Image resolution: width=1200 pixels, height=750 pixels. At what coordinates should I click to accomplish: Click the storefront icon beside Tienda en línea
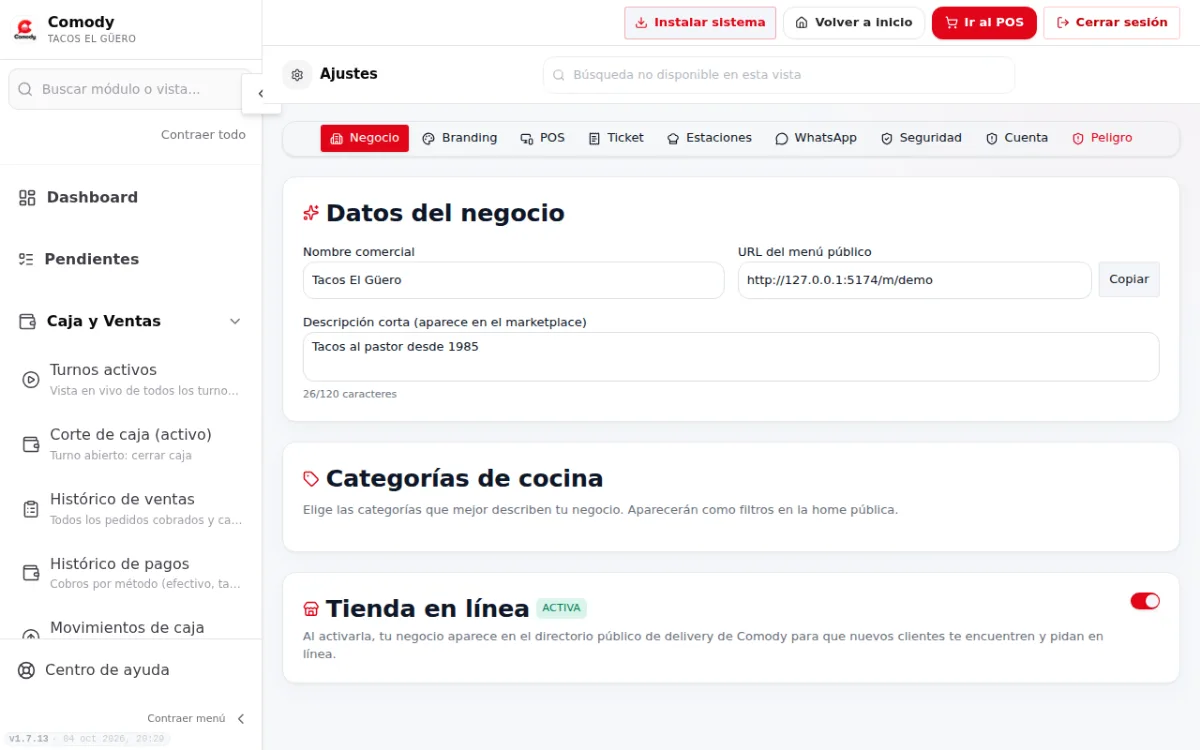[311, 609]
